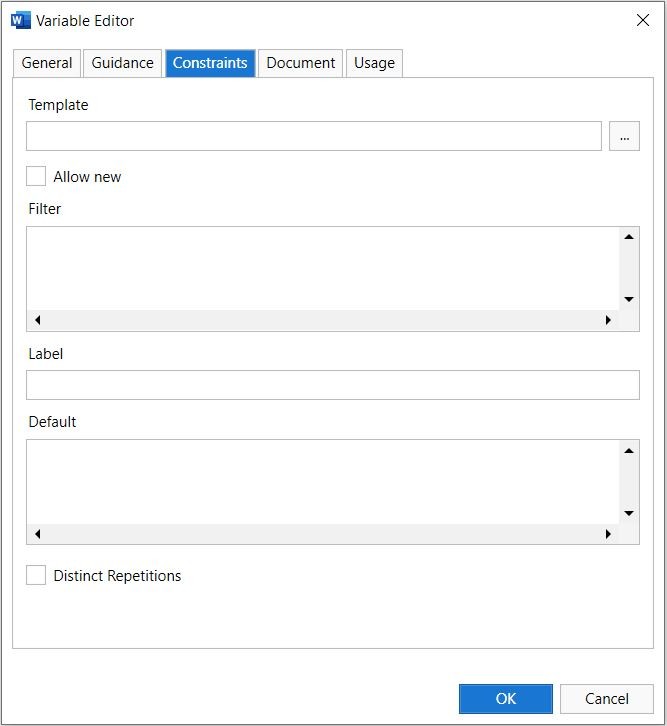Click Filter box scroll up arrow

pyautogui.click(x=629, y=237)
